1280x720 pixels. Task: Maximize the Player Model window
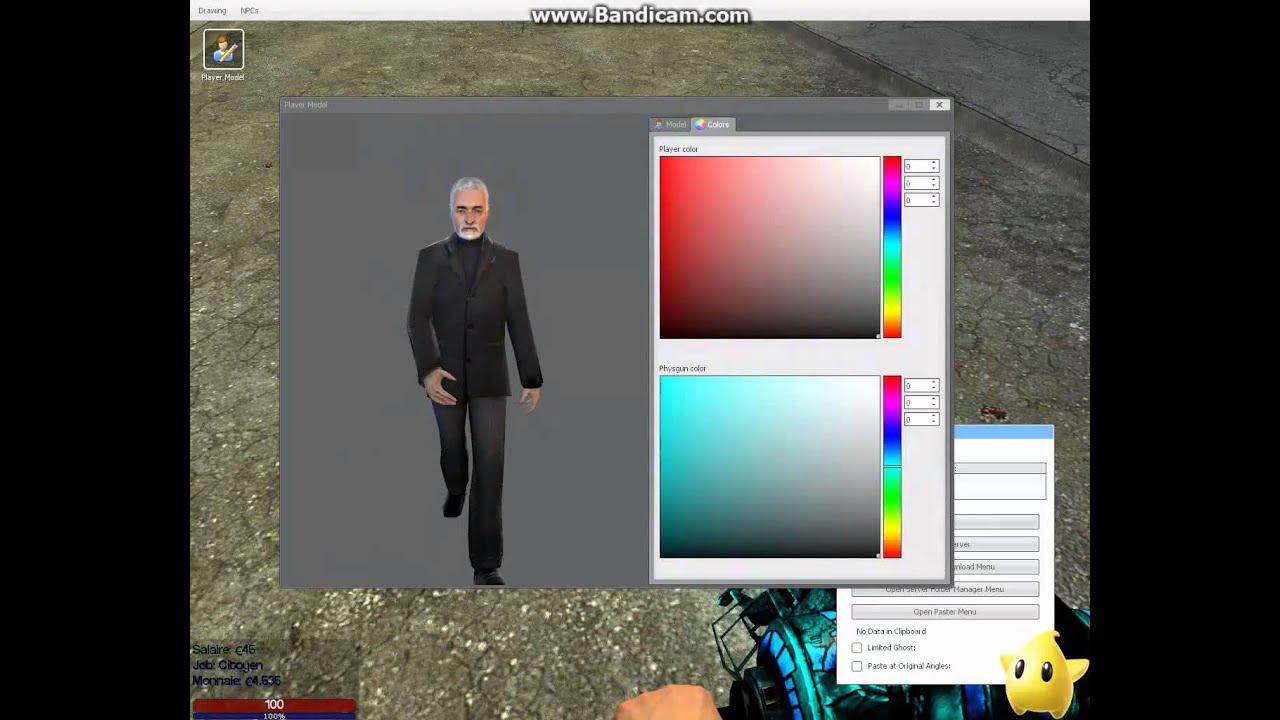coord(919,104)
